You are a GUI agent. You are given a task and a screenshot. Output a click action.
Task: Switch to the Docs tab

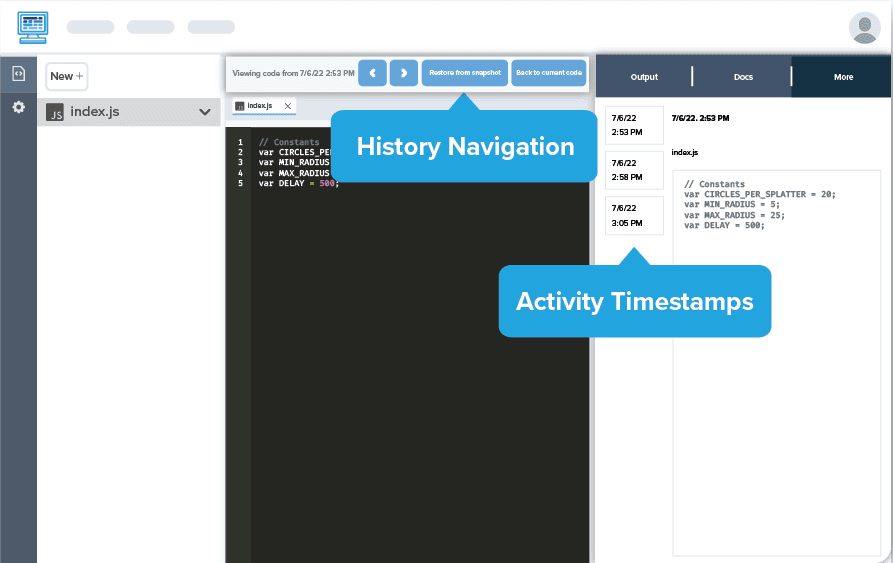pos(743,77)
